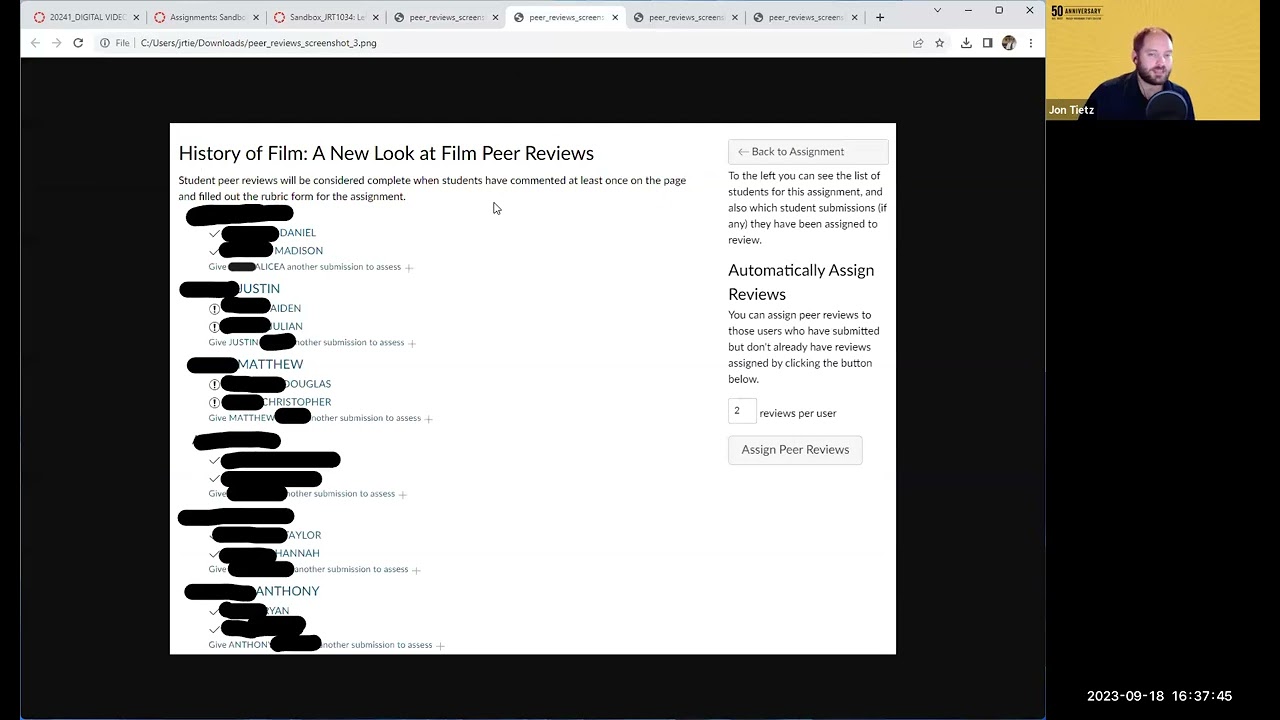Click the checkmark icon beside HANNAH
This screenshot has width=1280, height=720.
tap(214, 554)
